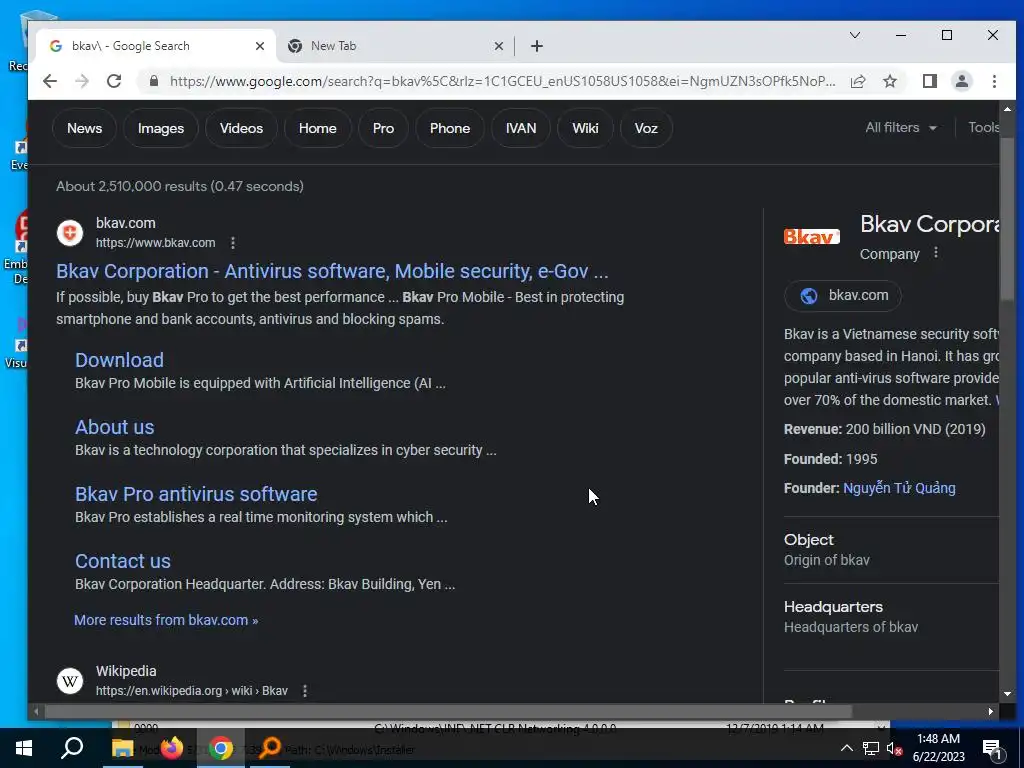Close the New Tab tab
Screen dimensions: 1024x768
(498, 46)
